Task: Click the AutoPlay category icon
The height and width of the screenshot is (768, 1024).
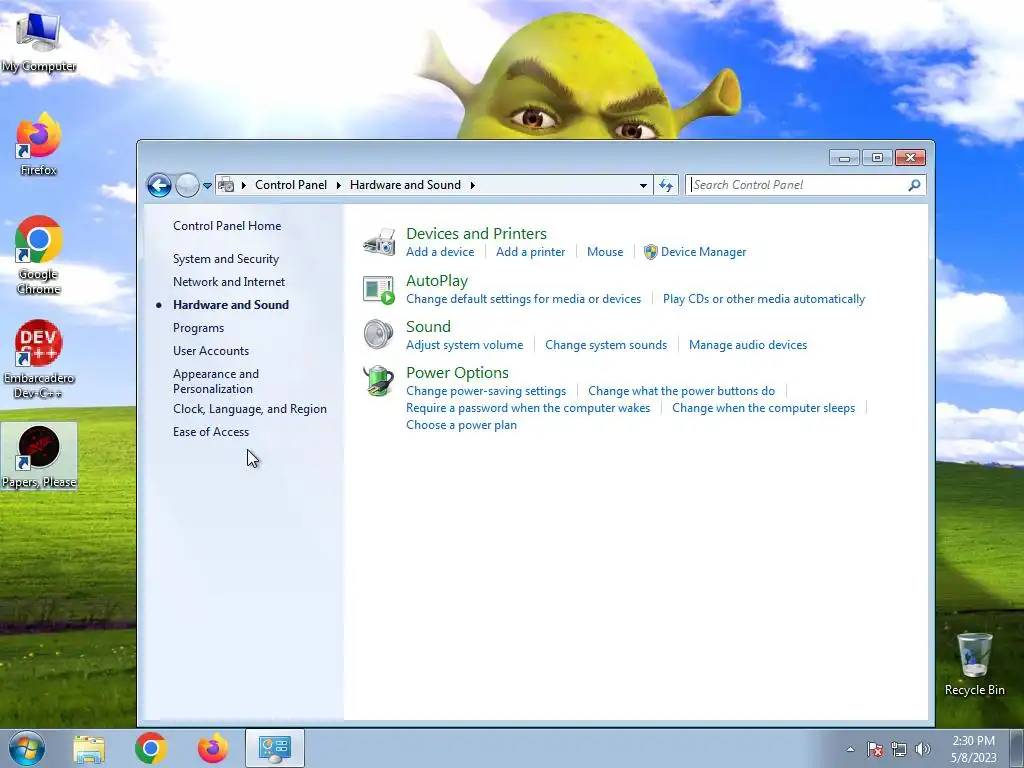Action: click(379, 289)
